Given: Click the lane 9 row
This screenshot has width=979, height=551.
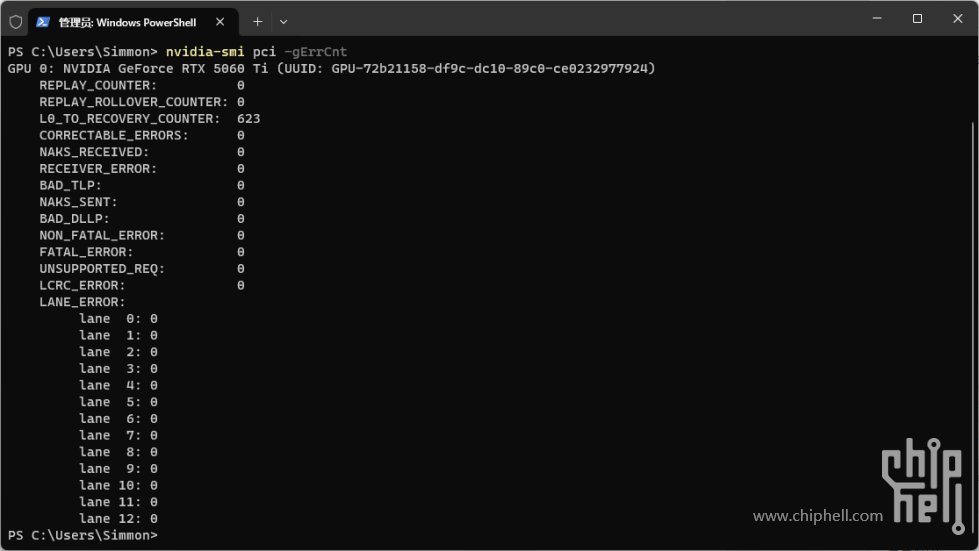Looking at the screenshot, I should click(118, 469).
